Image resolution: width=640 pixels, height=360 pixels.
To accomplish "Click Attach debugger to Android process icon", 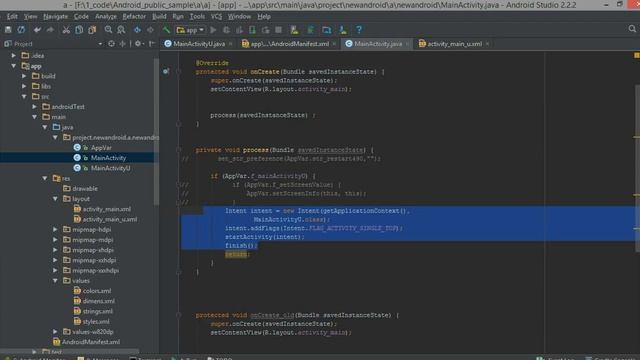I will 252,29.
